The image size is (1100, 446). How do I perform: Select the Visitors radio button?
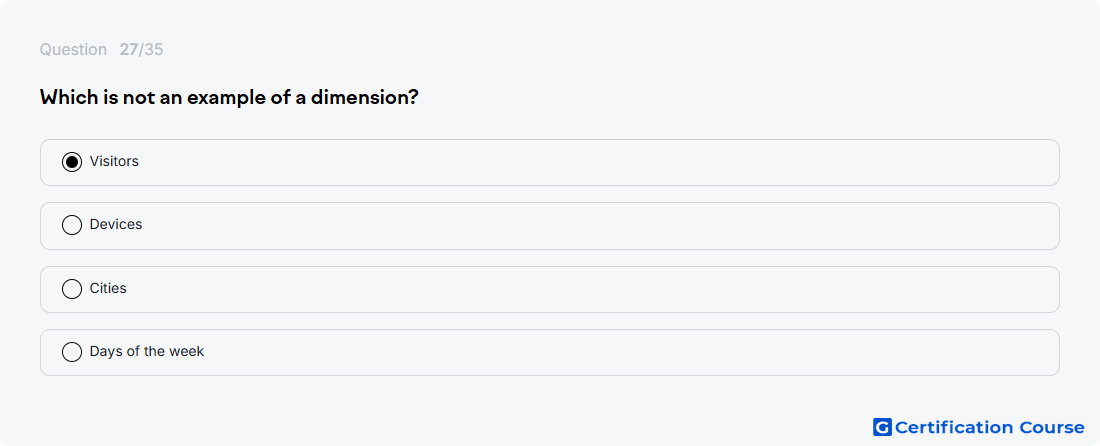[72, 162]
